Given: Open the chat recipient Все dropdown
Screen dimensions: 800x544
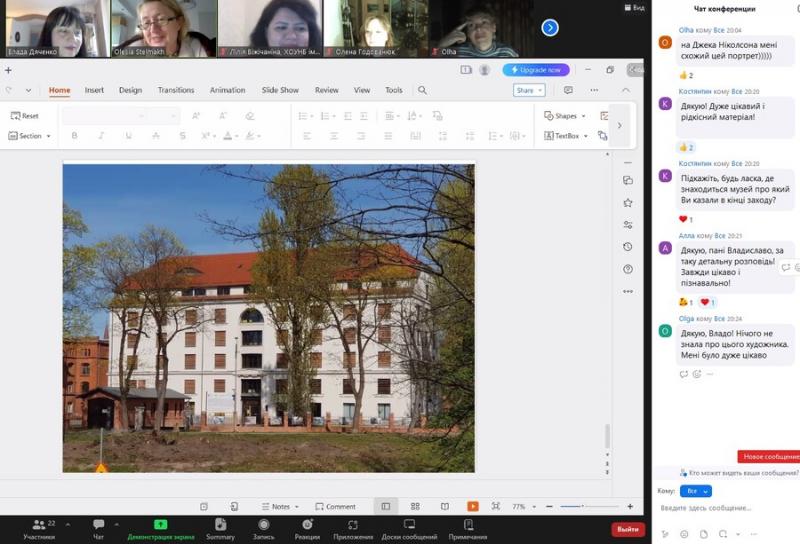Looking at the screenshot, I should tap(696, 491).
